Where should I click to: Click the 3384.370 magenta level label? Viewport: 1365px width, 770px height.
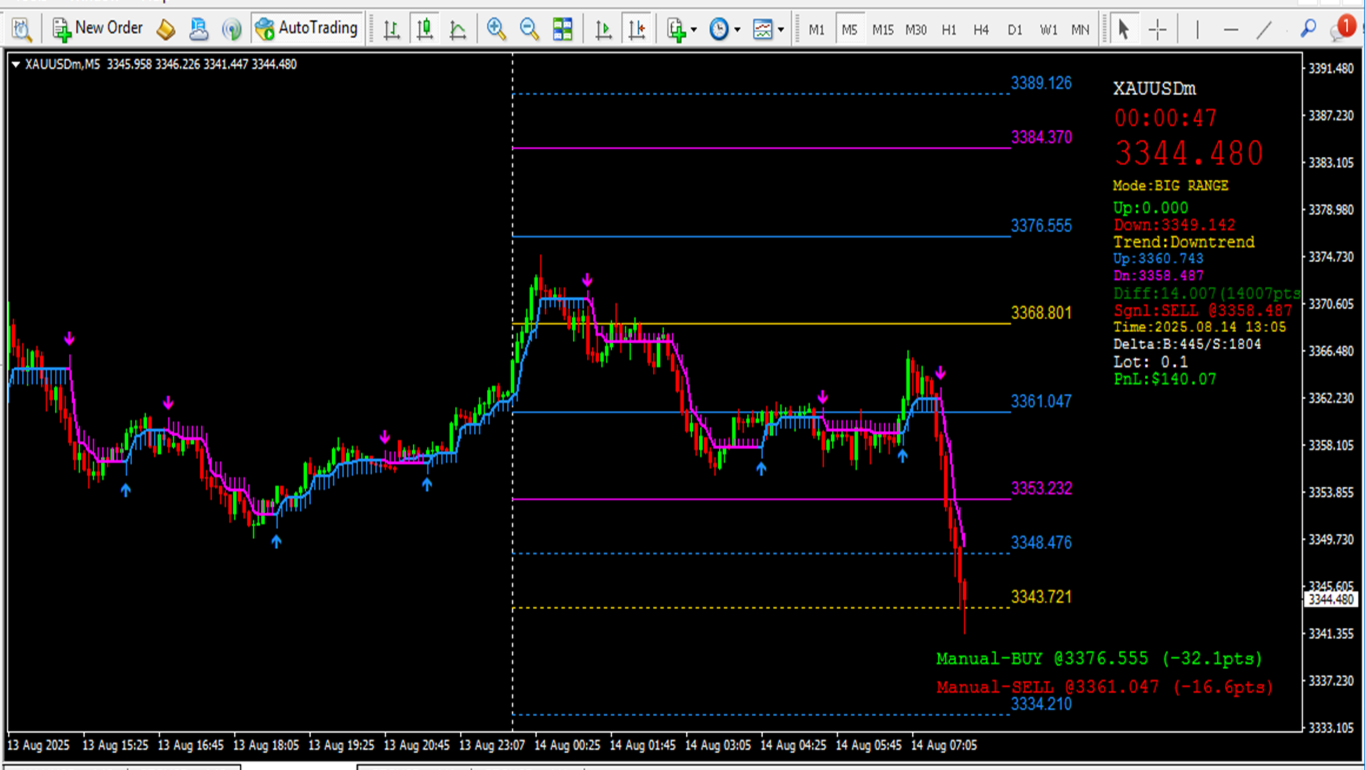(1041, 137)
